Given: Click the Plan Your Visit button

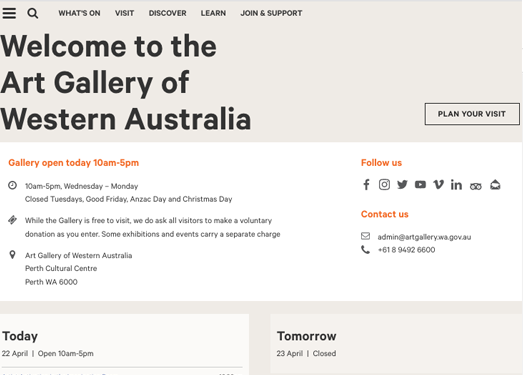Looking at the screenshot, I should 472,114.
